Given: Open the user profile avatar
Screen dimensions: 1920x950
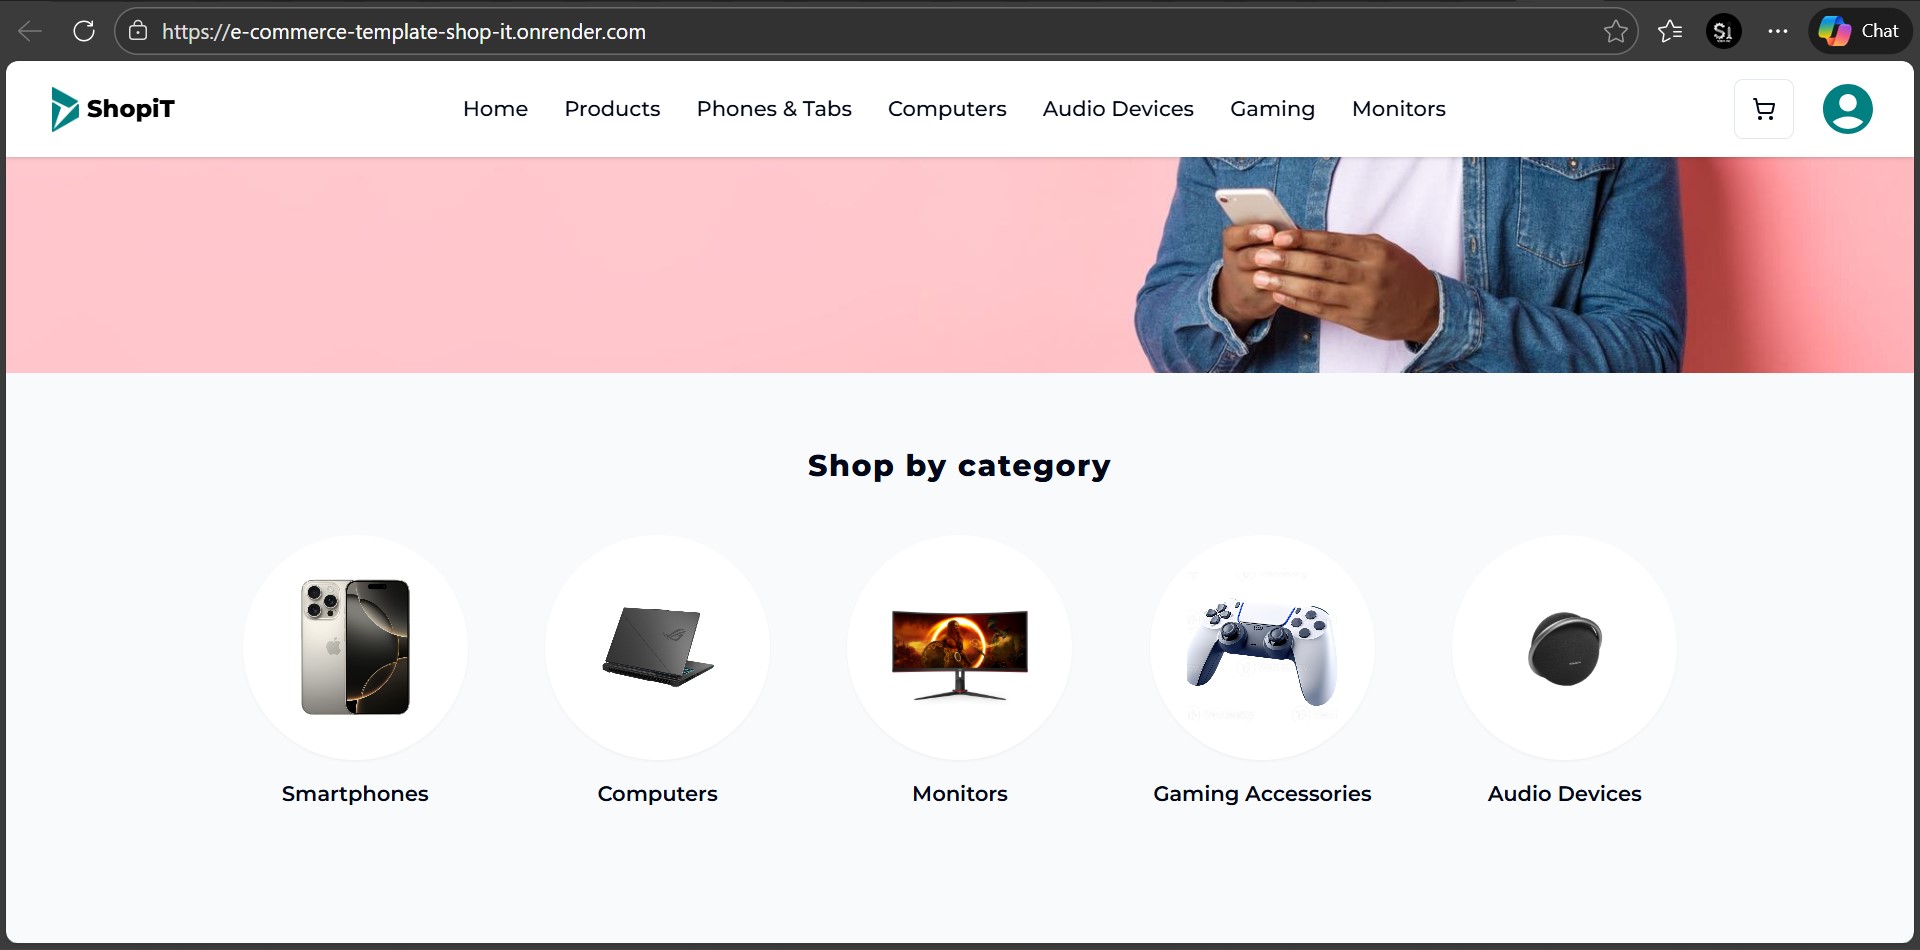Looking at the screenshot, I should click(1847, 109).
